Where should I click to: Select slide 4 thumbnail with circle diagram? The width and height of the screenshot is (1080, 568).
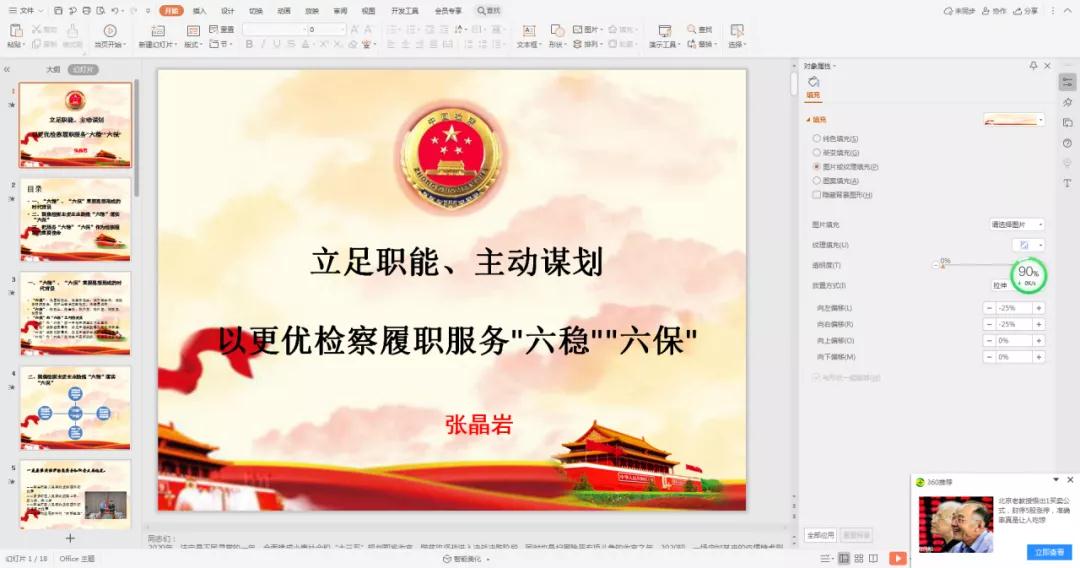coord(75,408)
